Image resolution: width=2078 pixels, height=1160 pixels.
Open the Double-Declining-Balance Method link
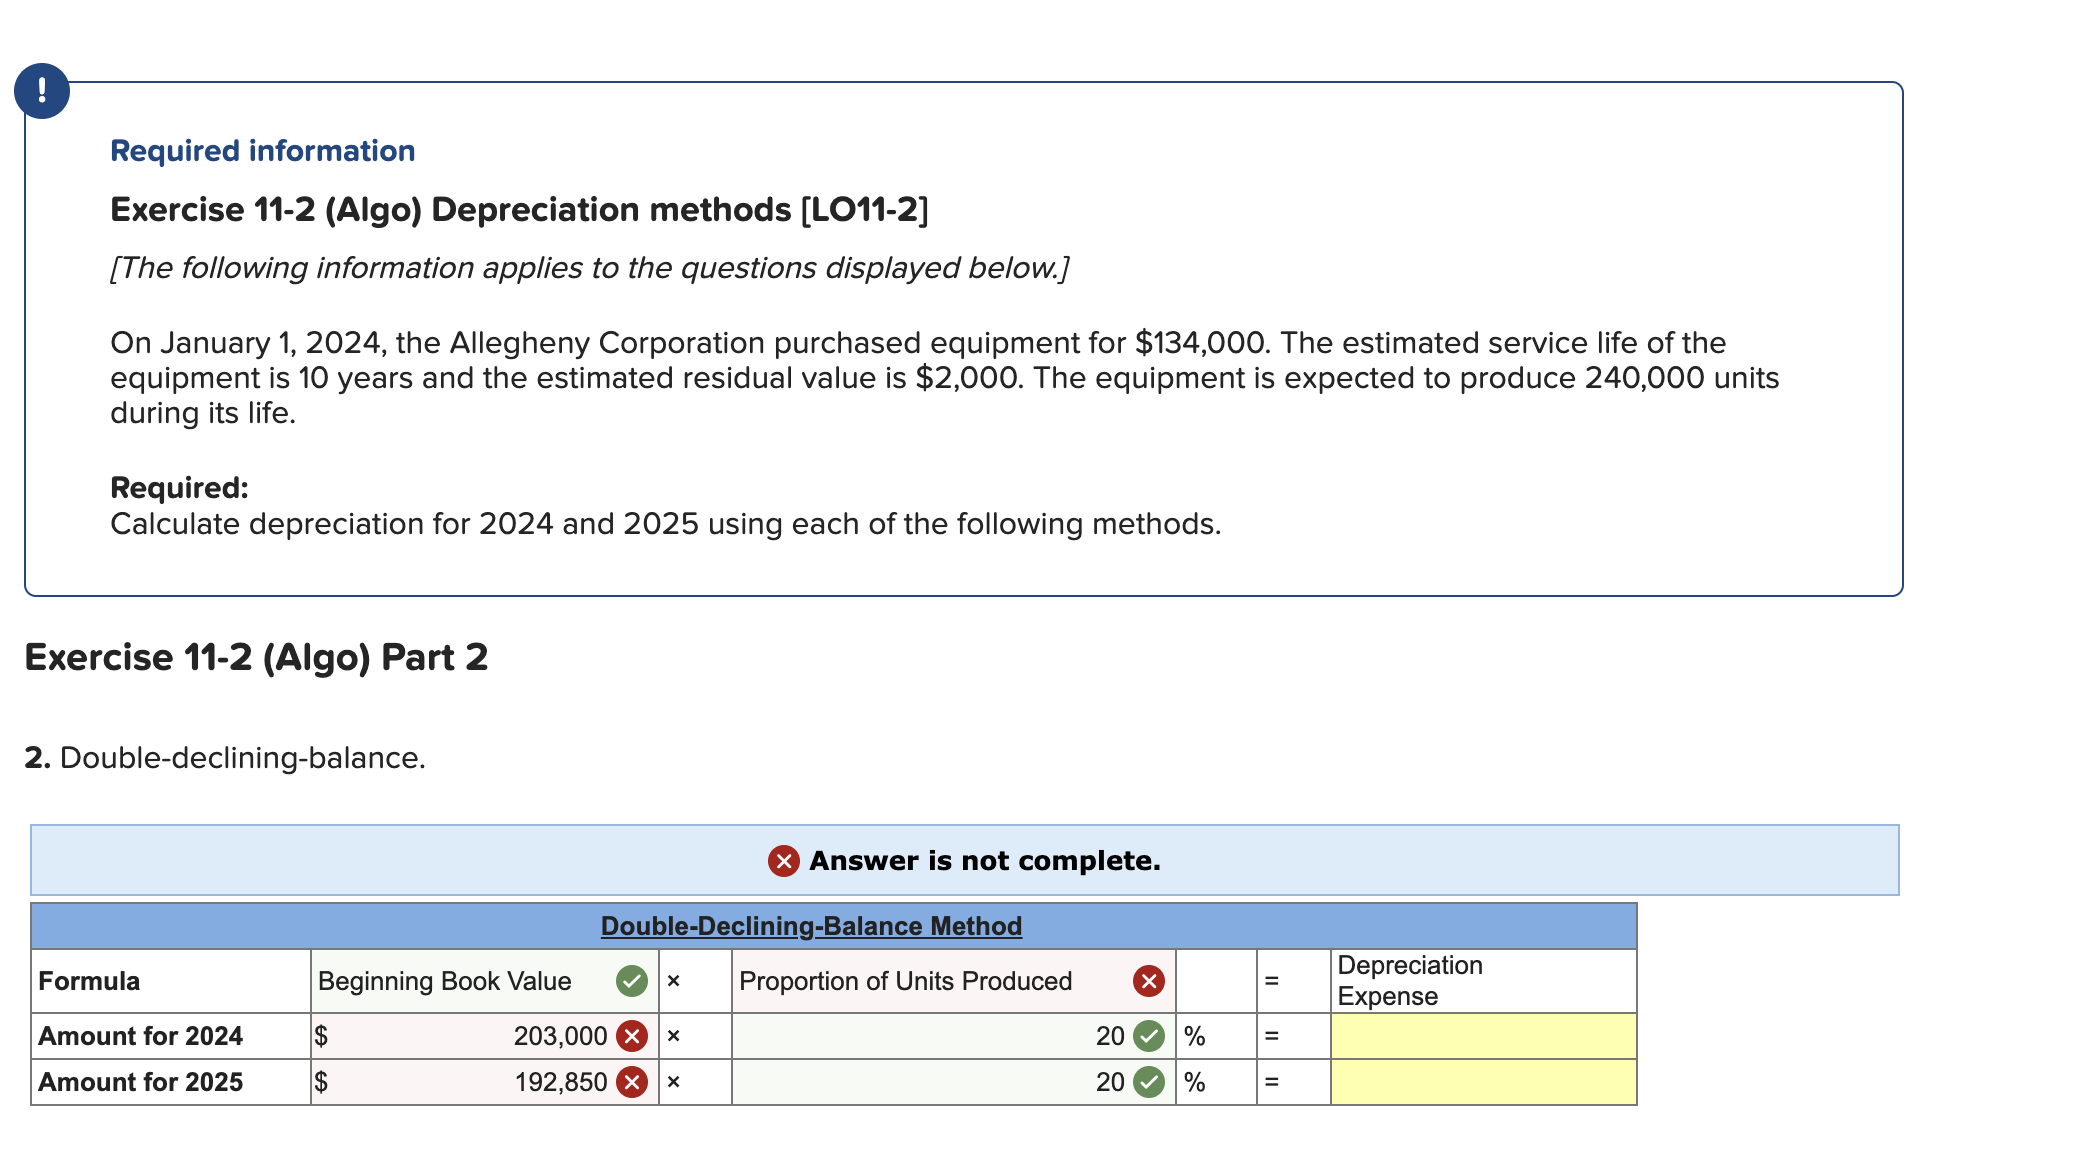810,925
